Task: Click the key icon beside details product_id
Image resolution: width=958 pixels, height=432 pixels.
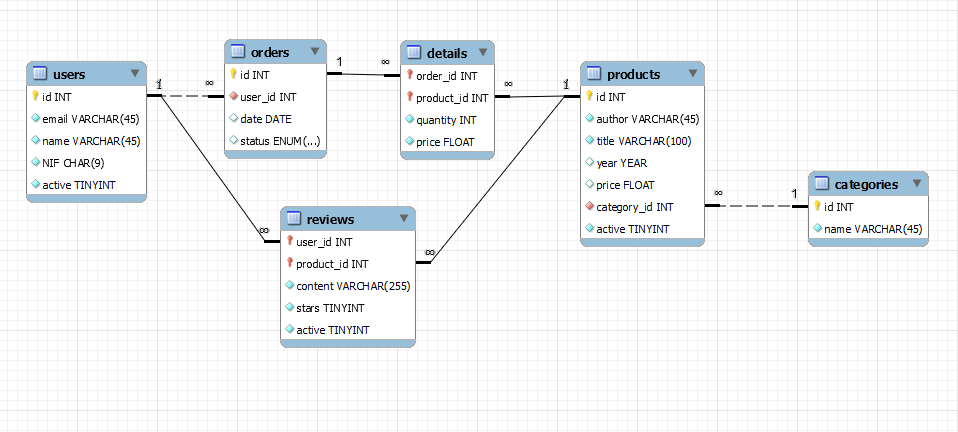Action: (x=409, y=97)
